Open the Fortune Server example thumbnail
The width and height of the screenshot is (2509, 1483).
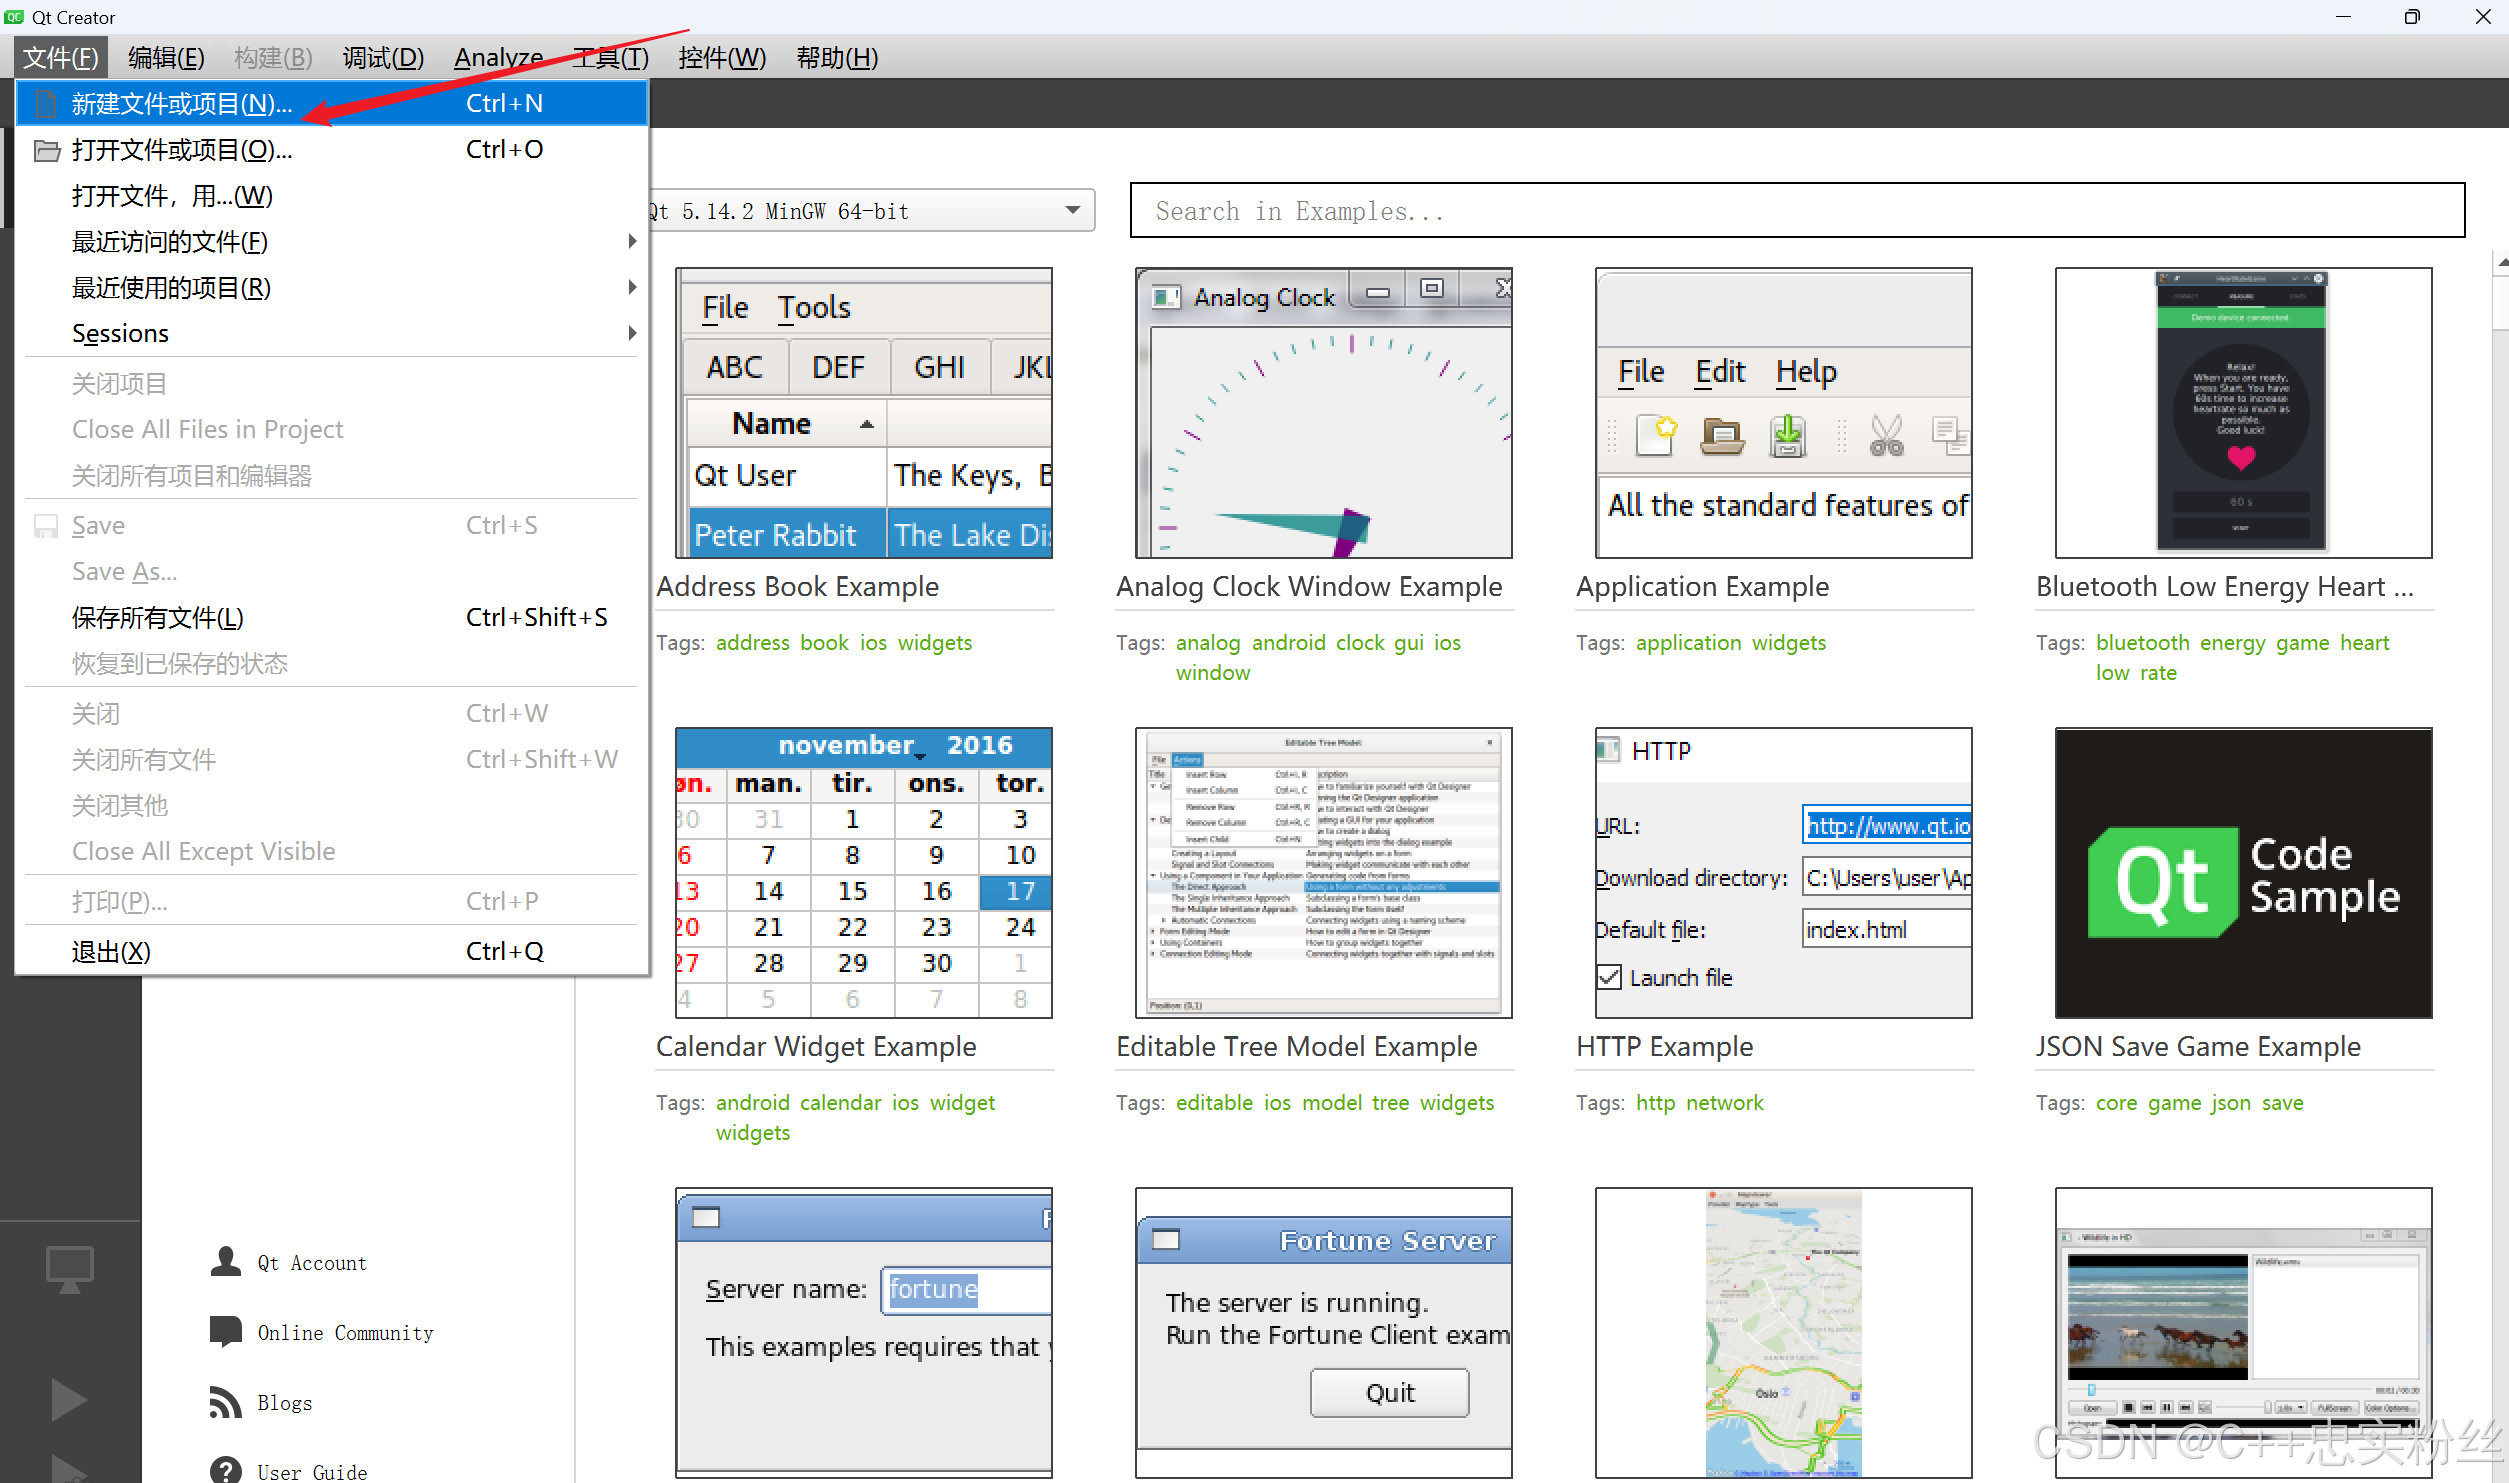point(1324,1333)
